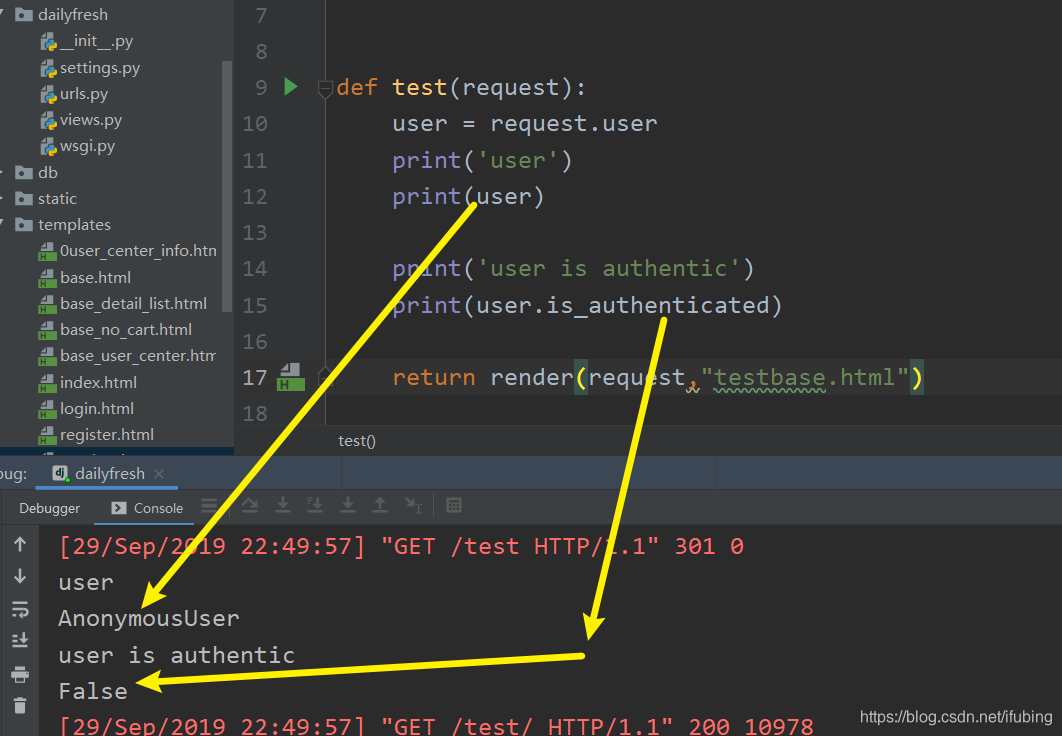This screenshot has height=736, width=1062.
Task: Click the urls.py Python file icon
Action: tap(48, 94)
